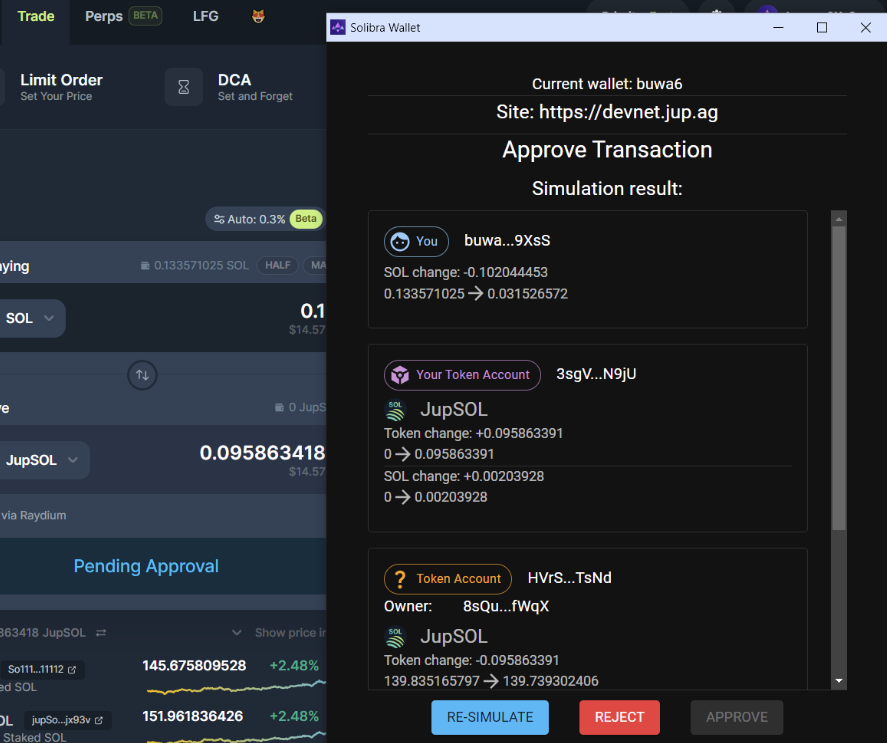The height and width of the screenshot is (743, 887).
Task: Click the You badge face icon
Action: coord(400,242)
